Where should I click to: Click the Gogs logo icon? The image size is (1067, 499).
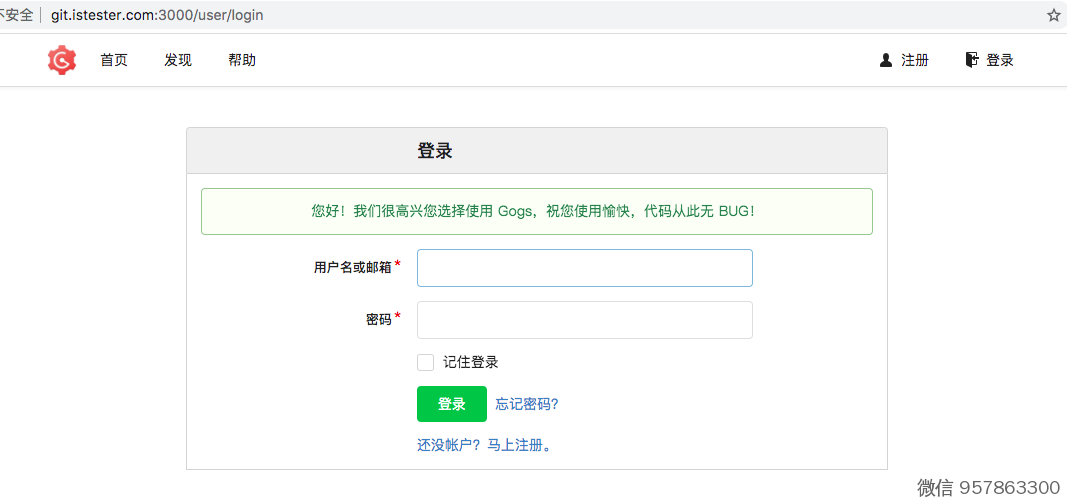click(62, 60)
